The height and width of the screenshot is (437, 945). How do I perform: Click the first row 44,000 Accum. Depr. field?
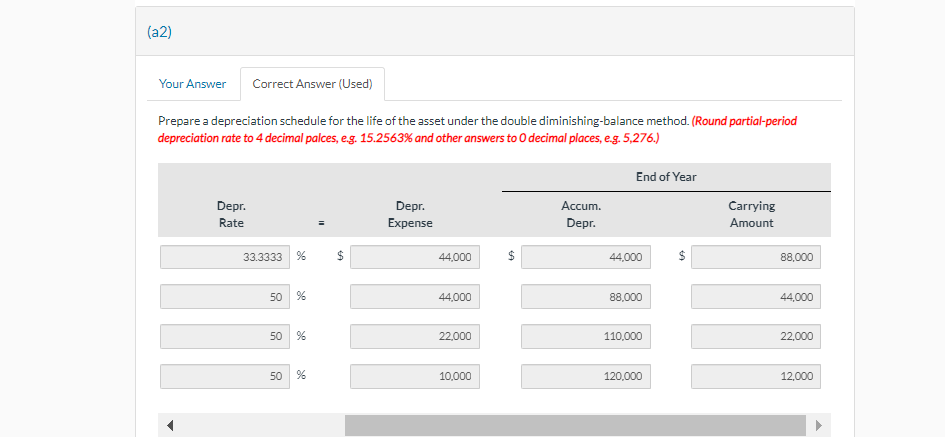click(586, 257)
